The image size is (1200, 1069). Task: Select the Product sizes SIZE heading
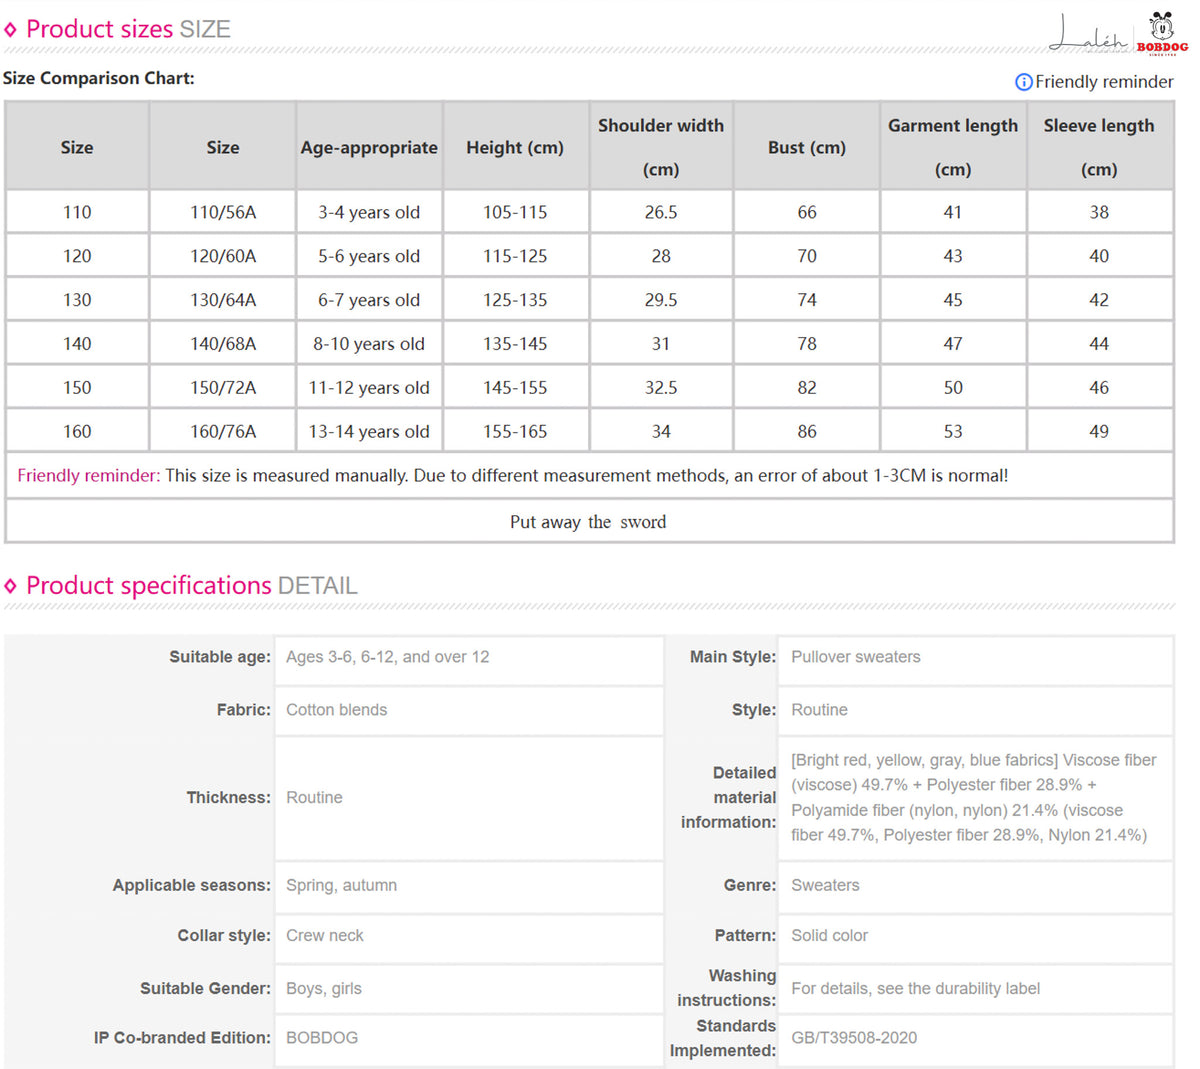[128, 29]
